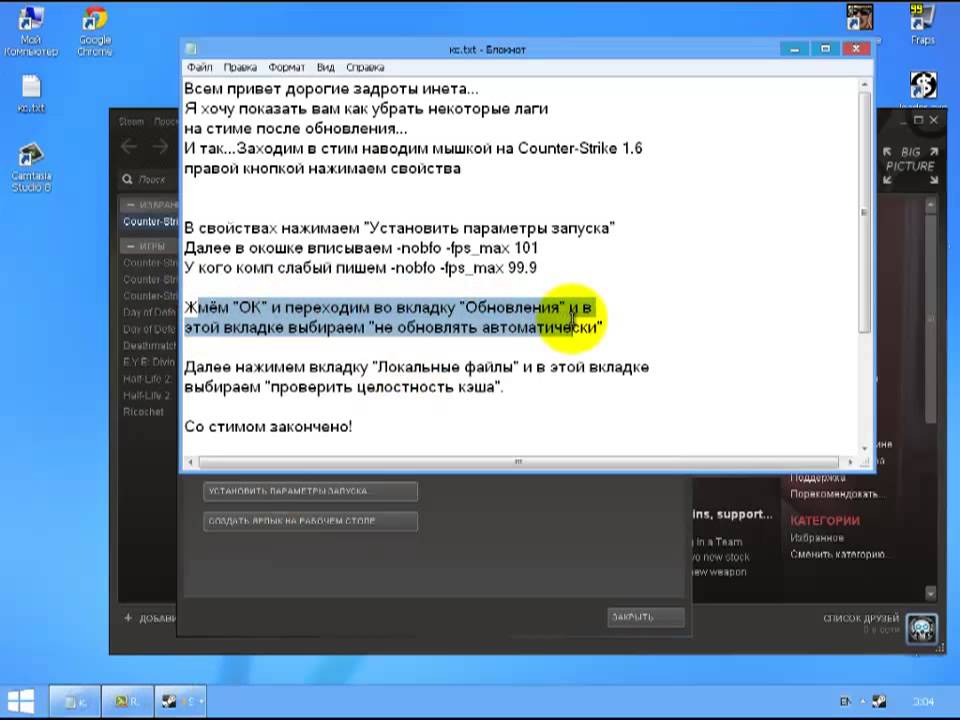
Task: Open Список друзей in Steam
Action: click(x=861, y=618)
